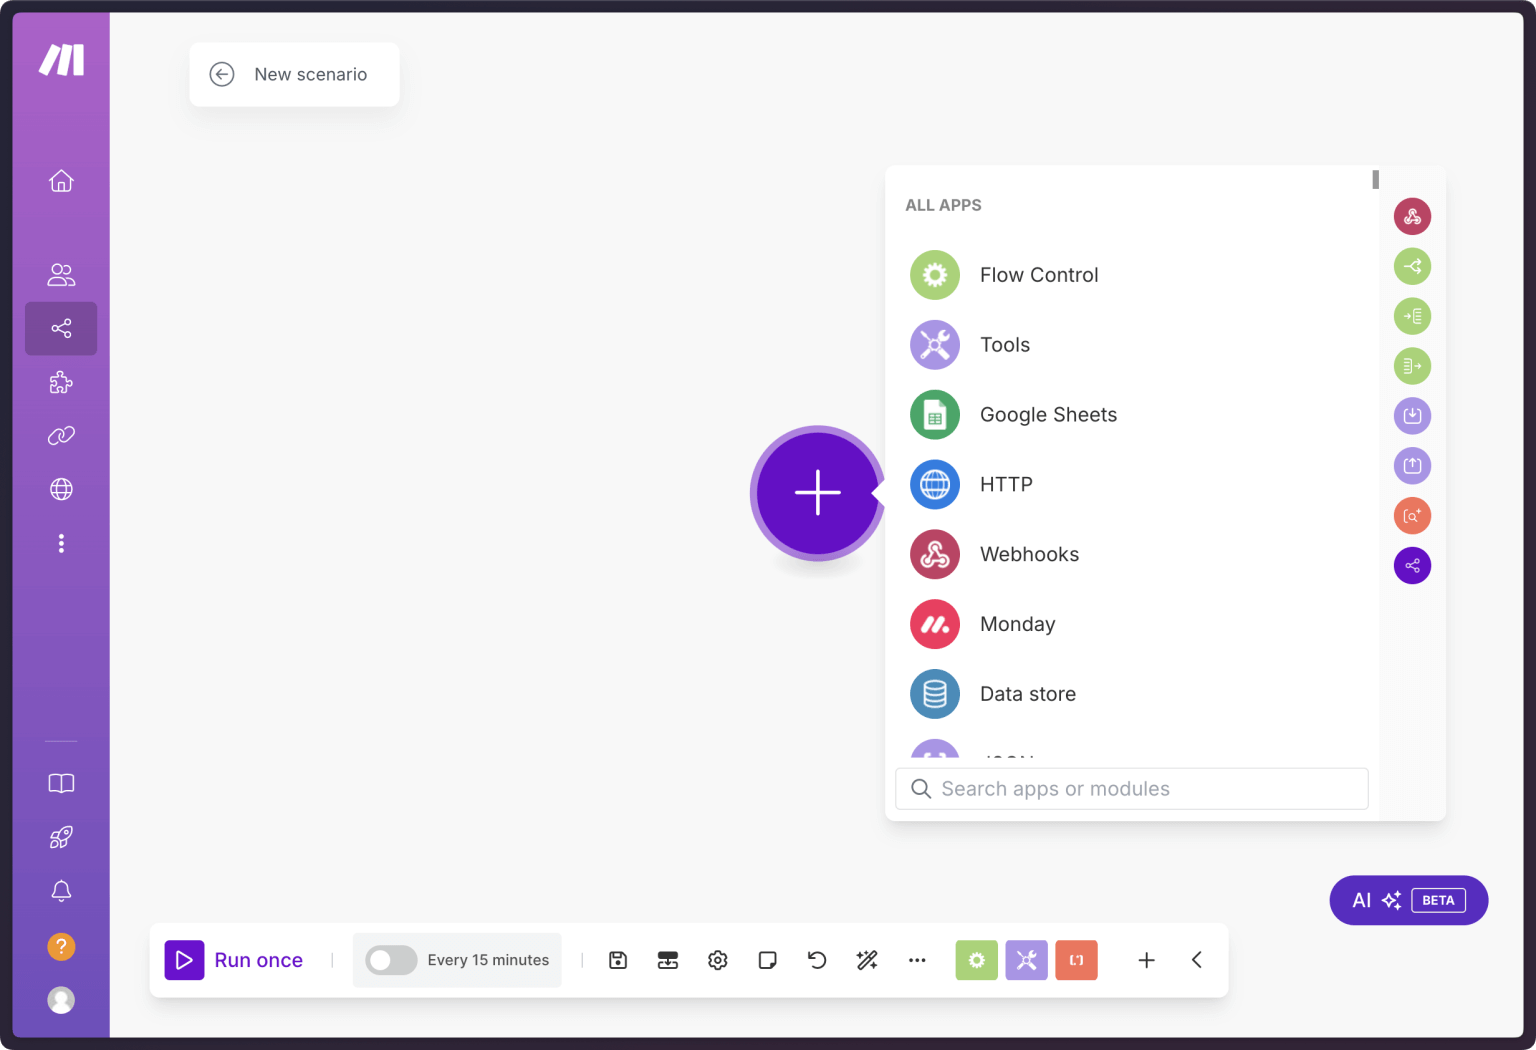
Task: Collapse the bottom toolbar with the chevron
Action: pos(1197,960)
